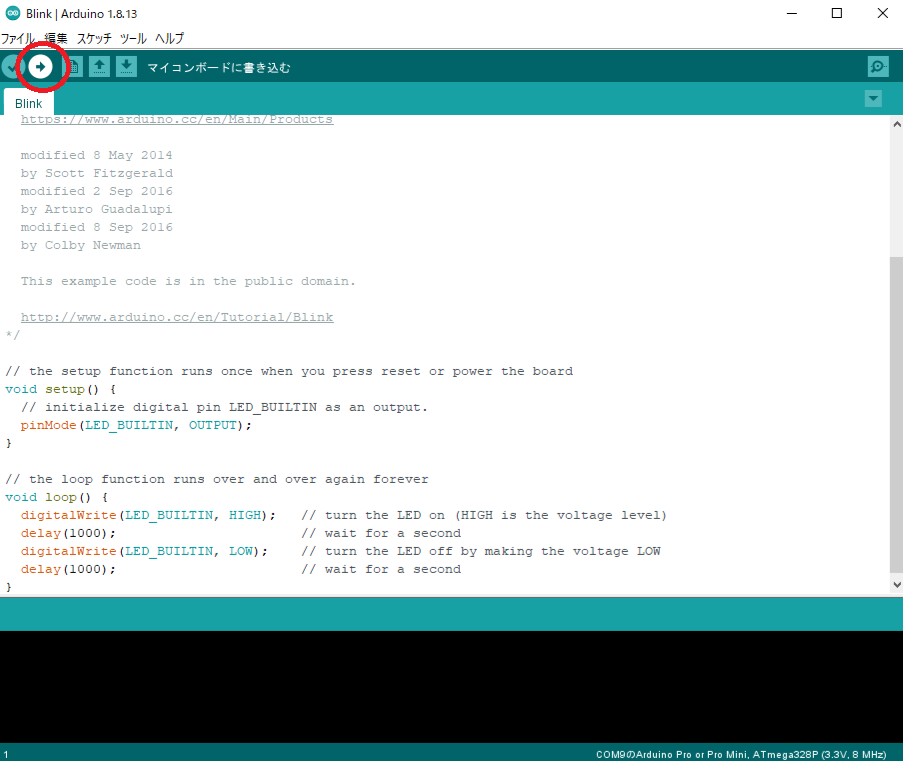Image resolution: width=903 pixels, height=761 pixels.
Task: Open a sketch with the up-arrow icon
Action: (x=100, y=67)
